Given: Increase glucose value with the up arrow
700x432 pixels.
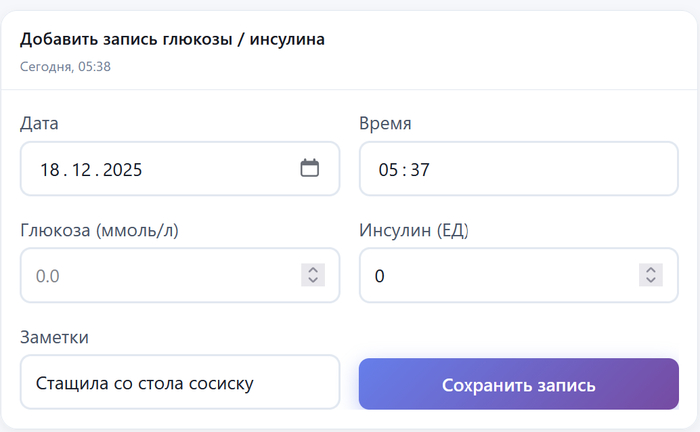Looking at the screenshot, I should pos(313,269).
